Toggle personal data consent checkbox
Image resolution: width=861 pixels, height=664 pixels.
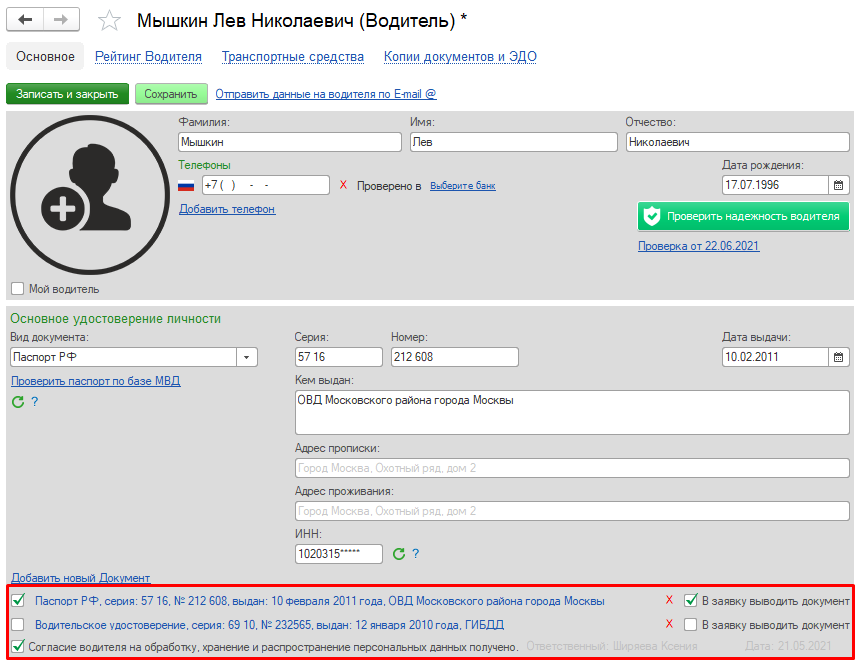pos(18,646)
